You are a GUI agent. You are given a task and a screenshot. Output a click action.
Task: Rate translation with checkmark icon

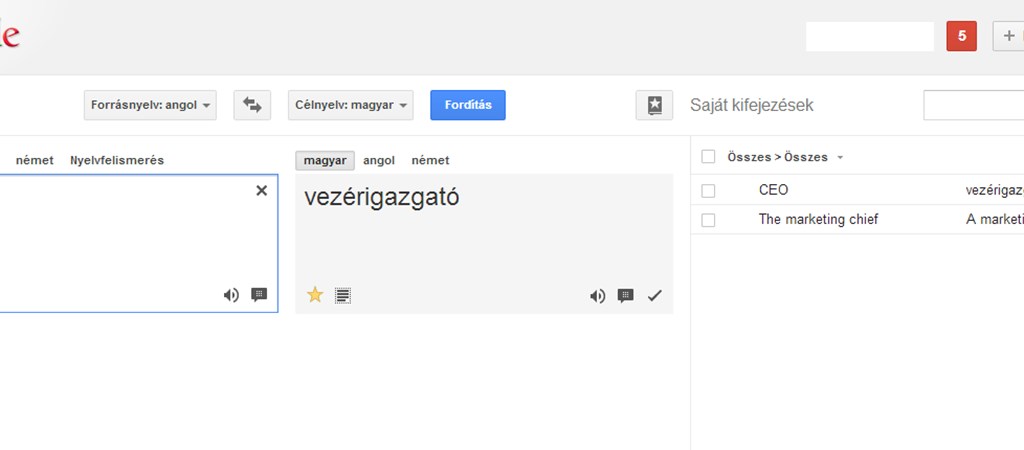point(654,296)
